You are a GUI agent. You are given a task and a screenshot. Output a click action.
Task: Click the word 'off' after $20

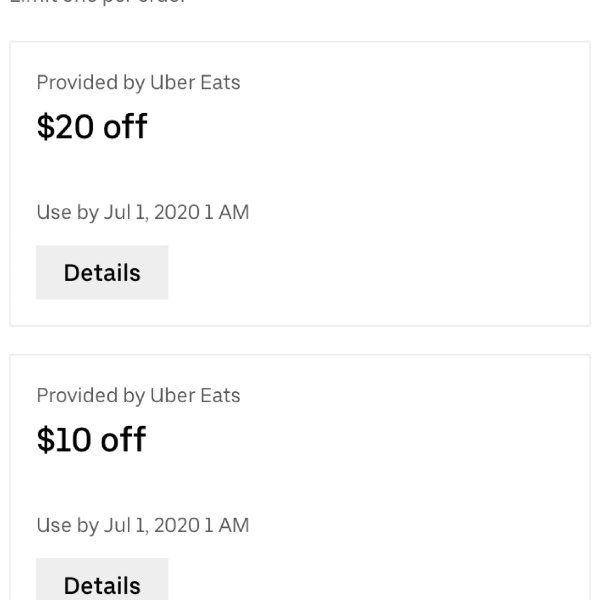click(125, 126)
